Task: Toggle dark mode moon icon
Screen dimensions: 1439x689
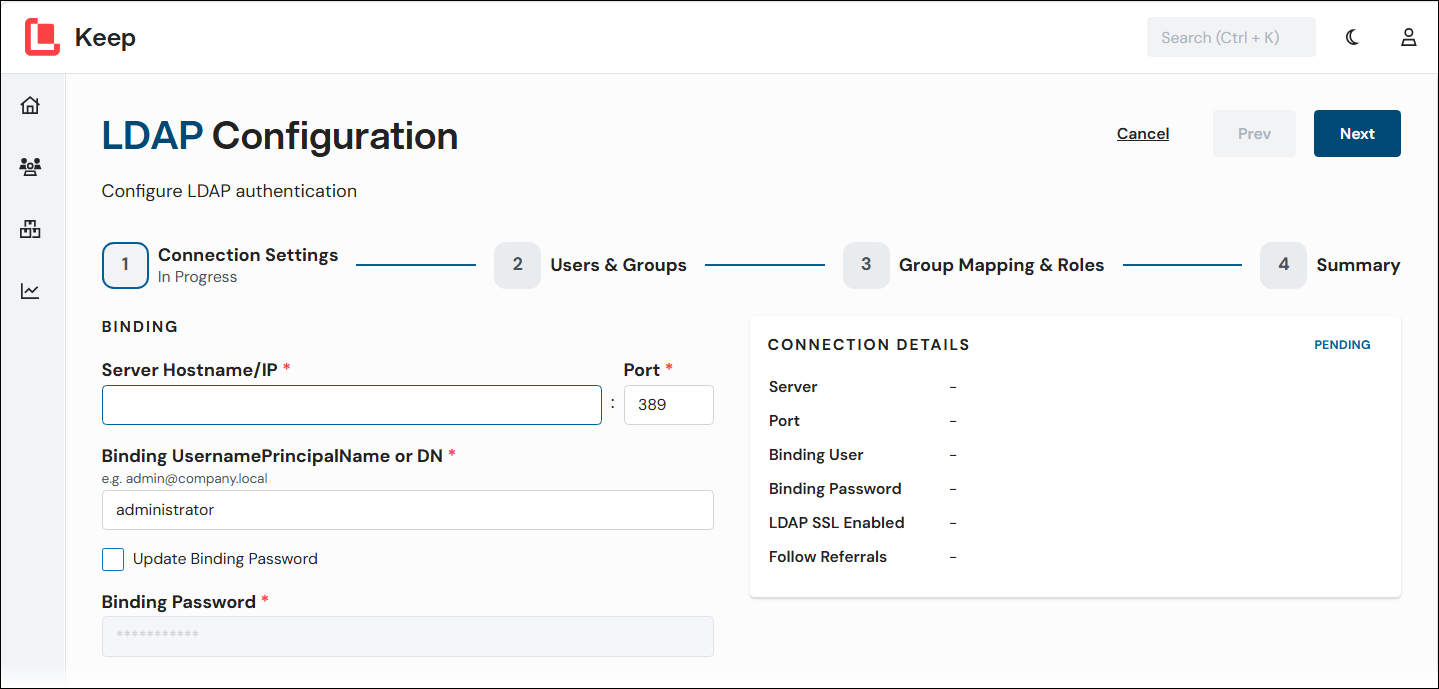Action: click(1352, 37)
